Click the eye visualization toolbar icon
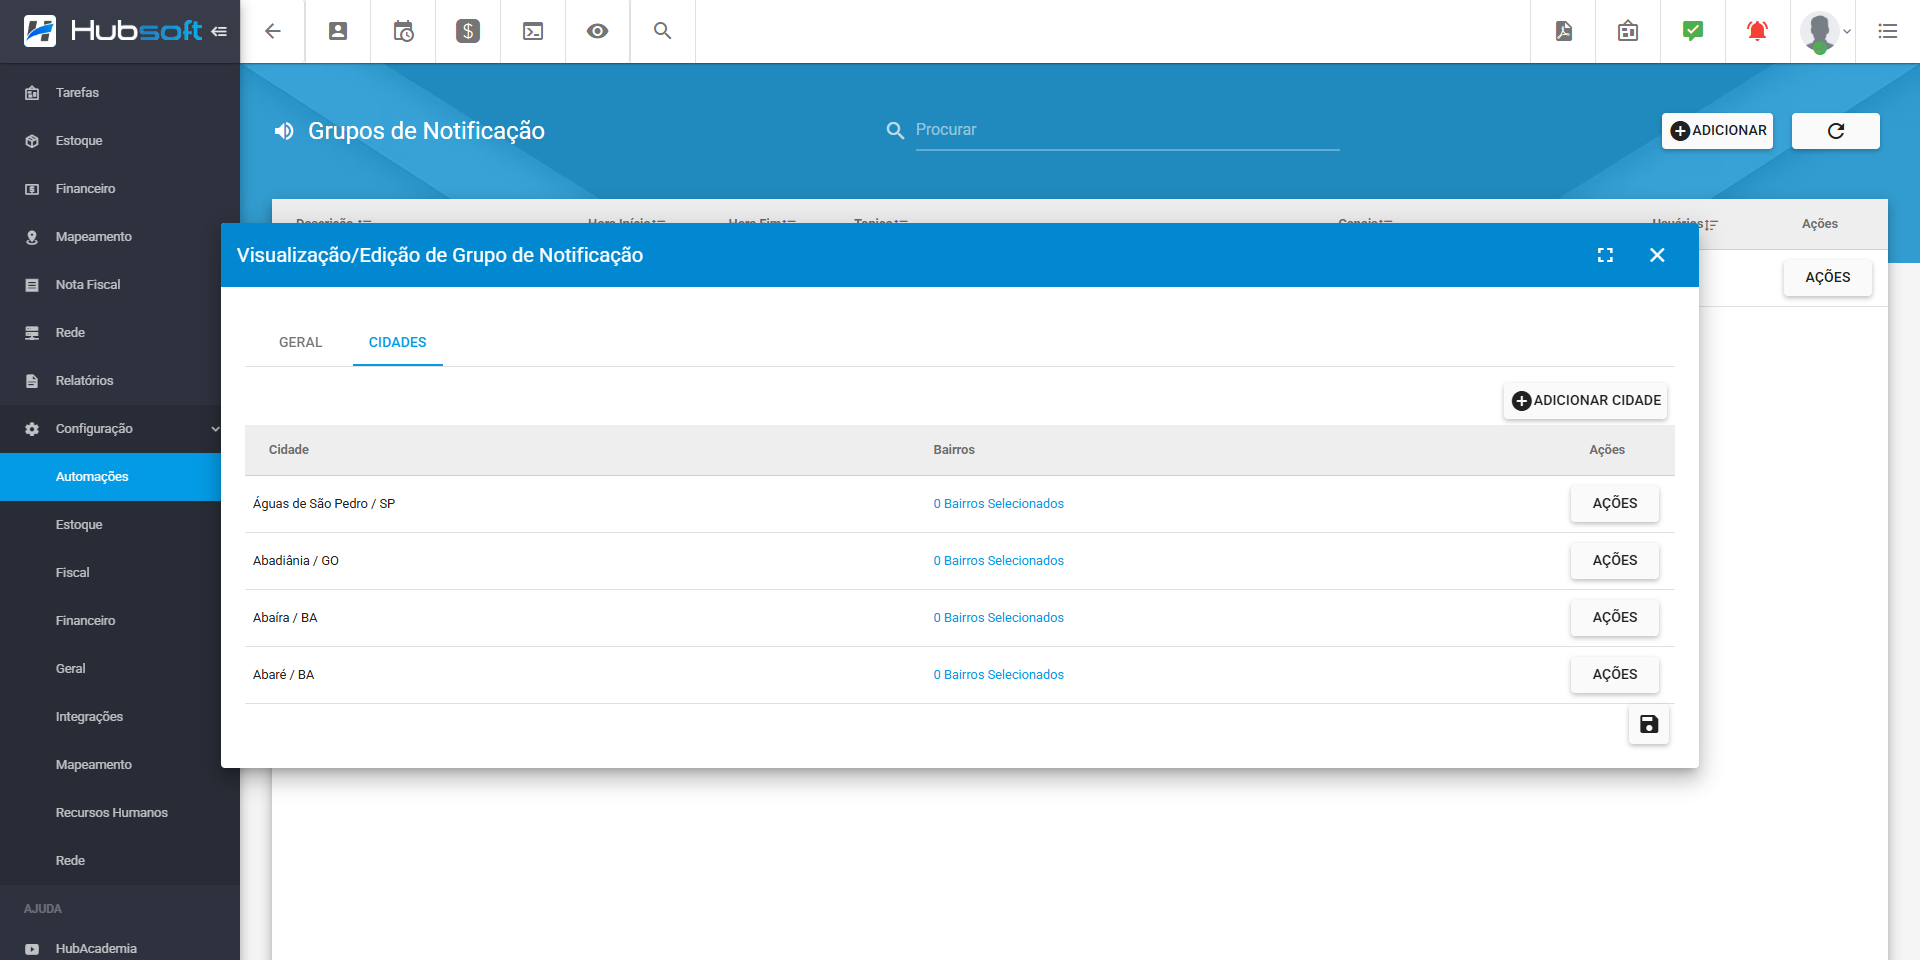 (598, 31)
